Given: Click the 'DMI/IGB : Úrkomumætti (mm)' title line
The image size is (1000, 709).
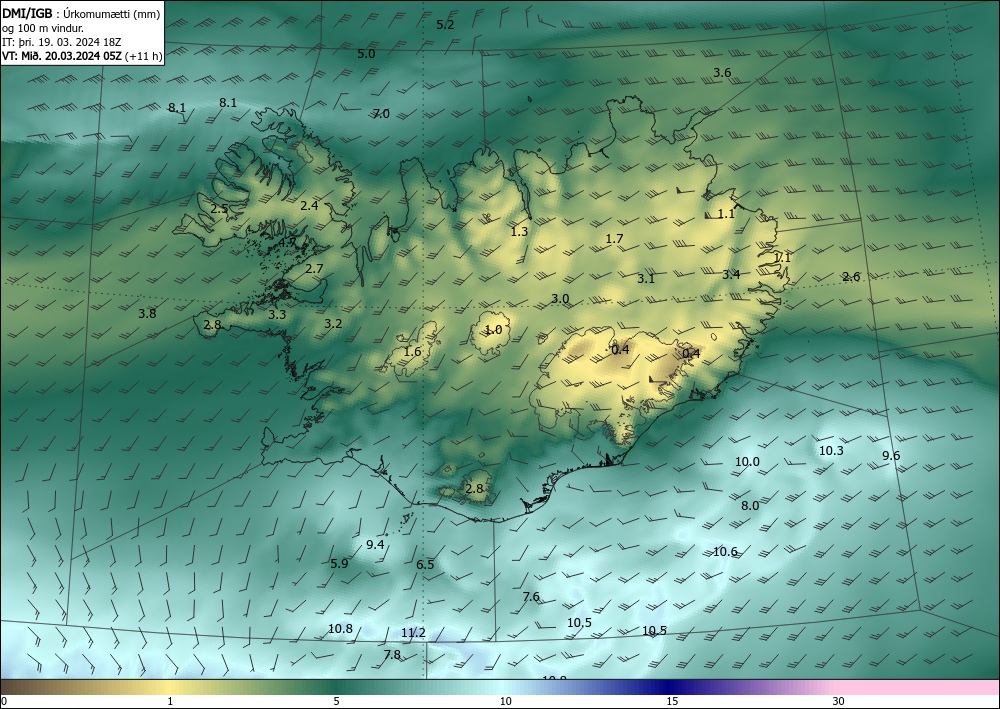Looking at the screenshot, I should tap(81, 14).
